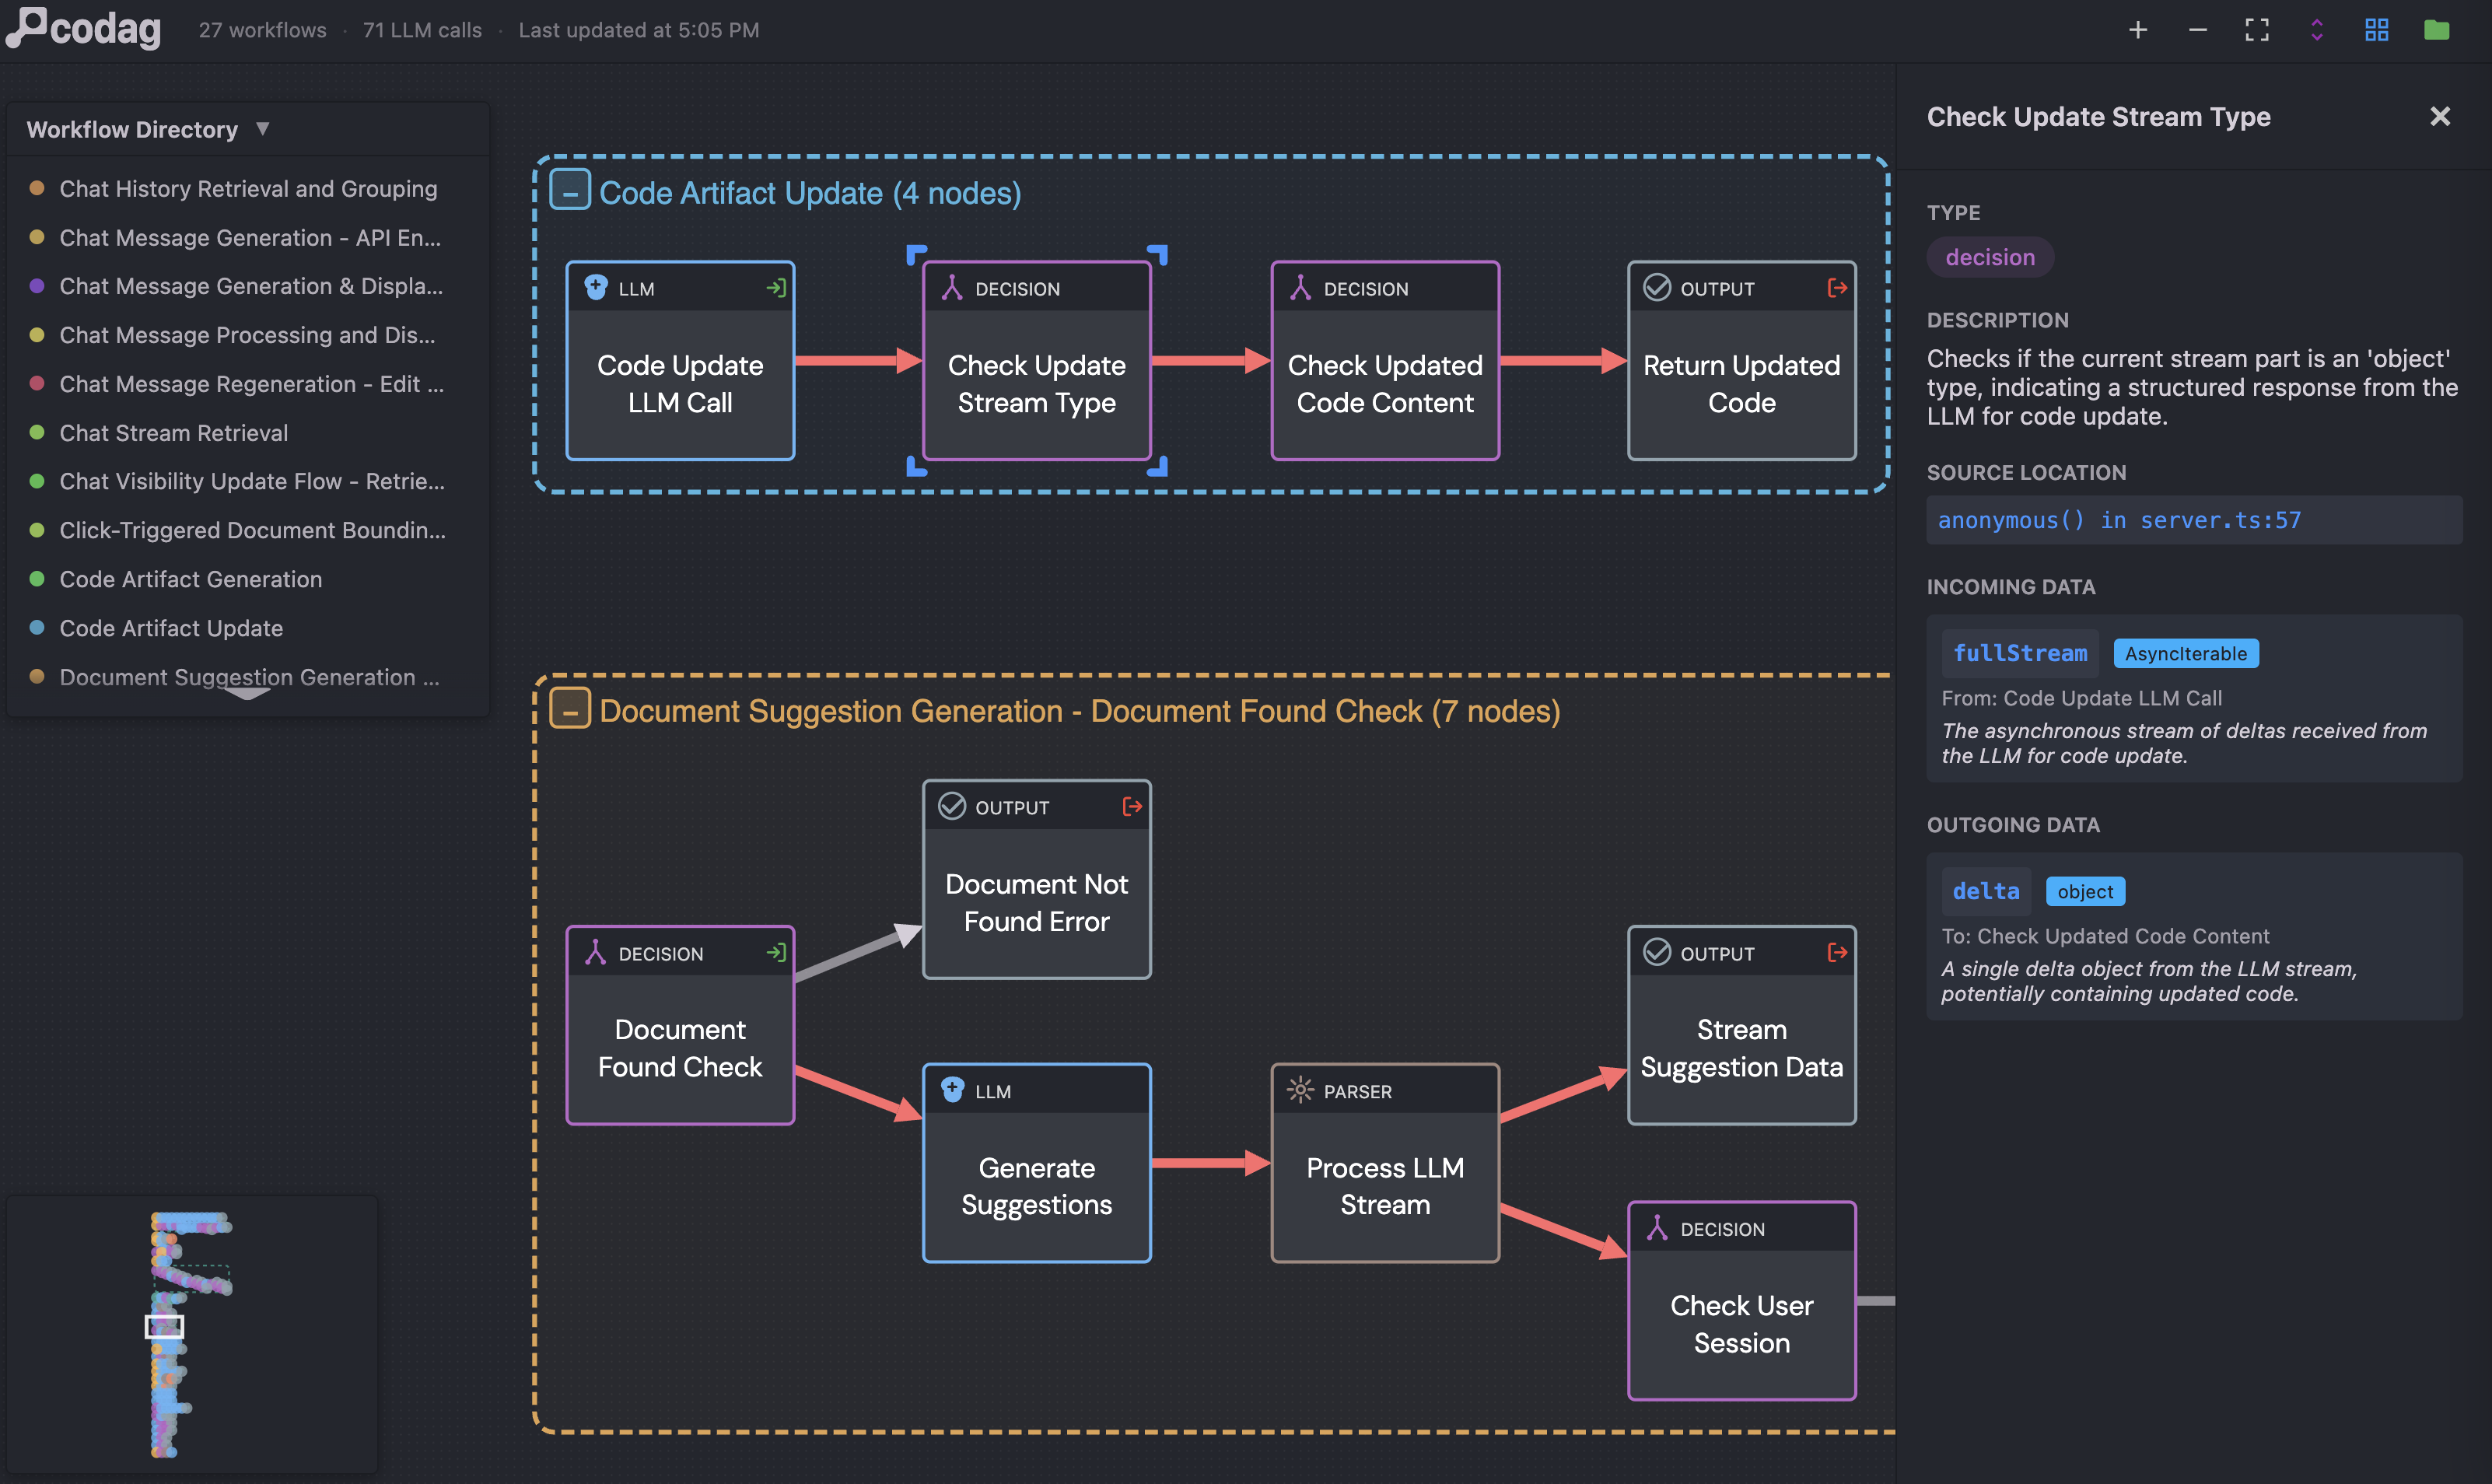Click the green folder icon
The height and width of the screenshot is (1484, 2492).
[2436, 30]
